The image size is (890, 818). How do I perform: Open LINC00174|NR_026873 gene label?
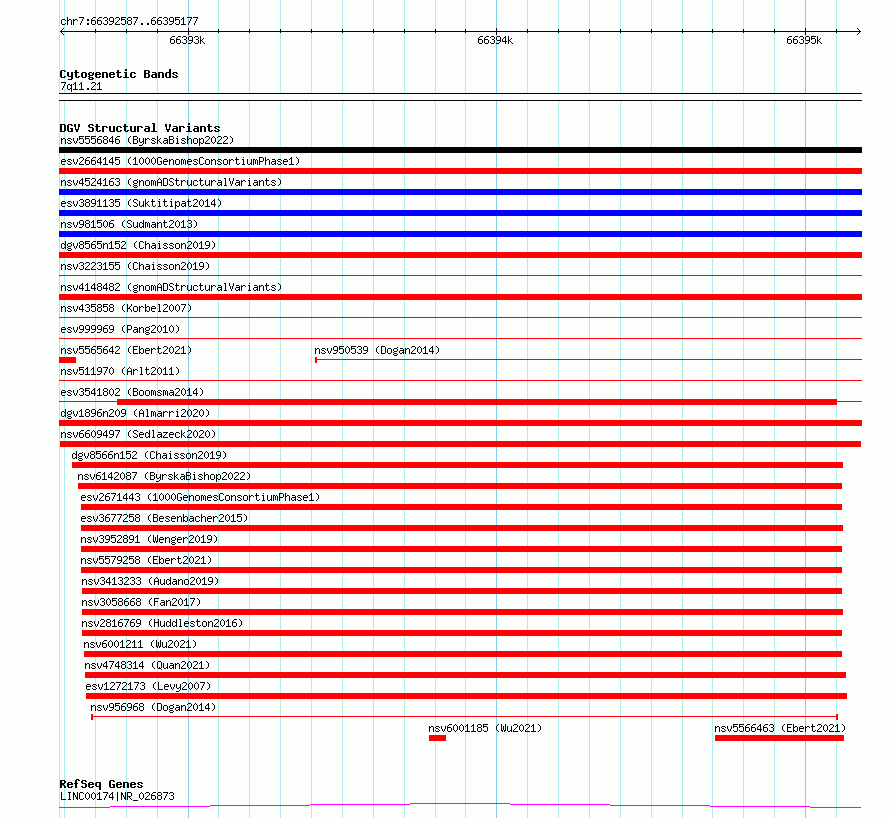tap(117, 796)
